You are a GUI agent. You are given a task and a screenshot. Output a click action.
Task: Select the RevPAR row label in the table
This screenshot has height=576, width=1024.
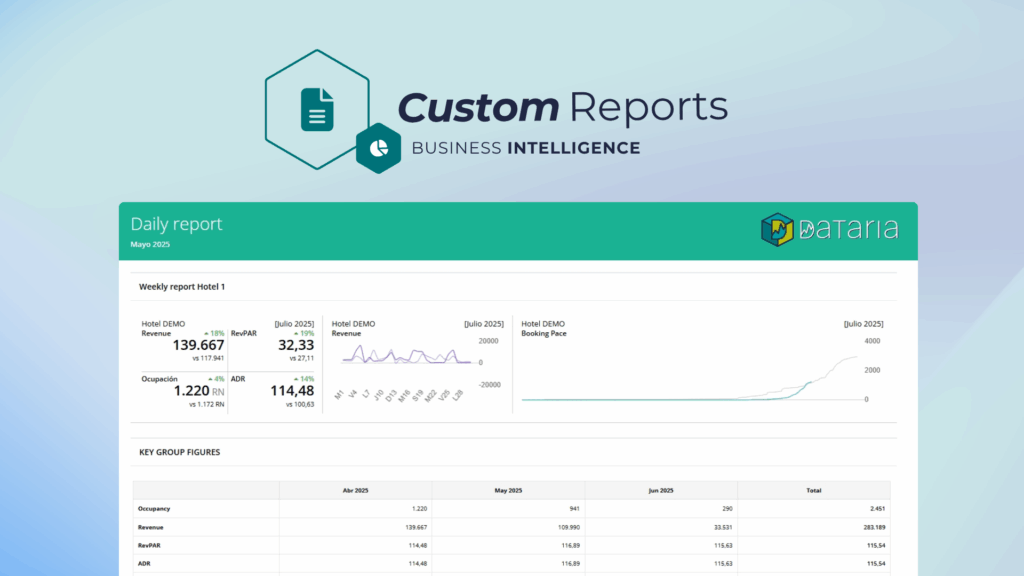point(149,545)
